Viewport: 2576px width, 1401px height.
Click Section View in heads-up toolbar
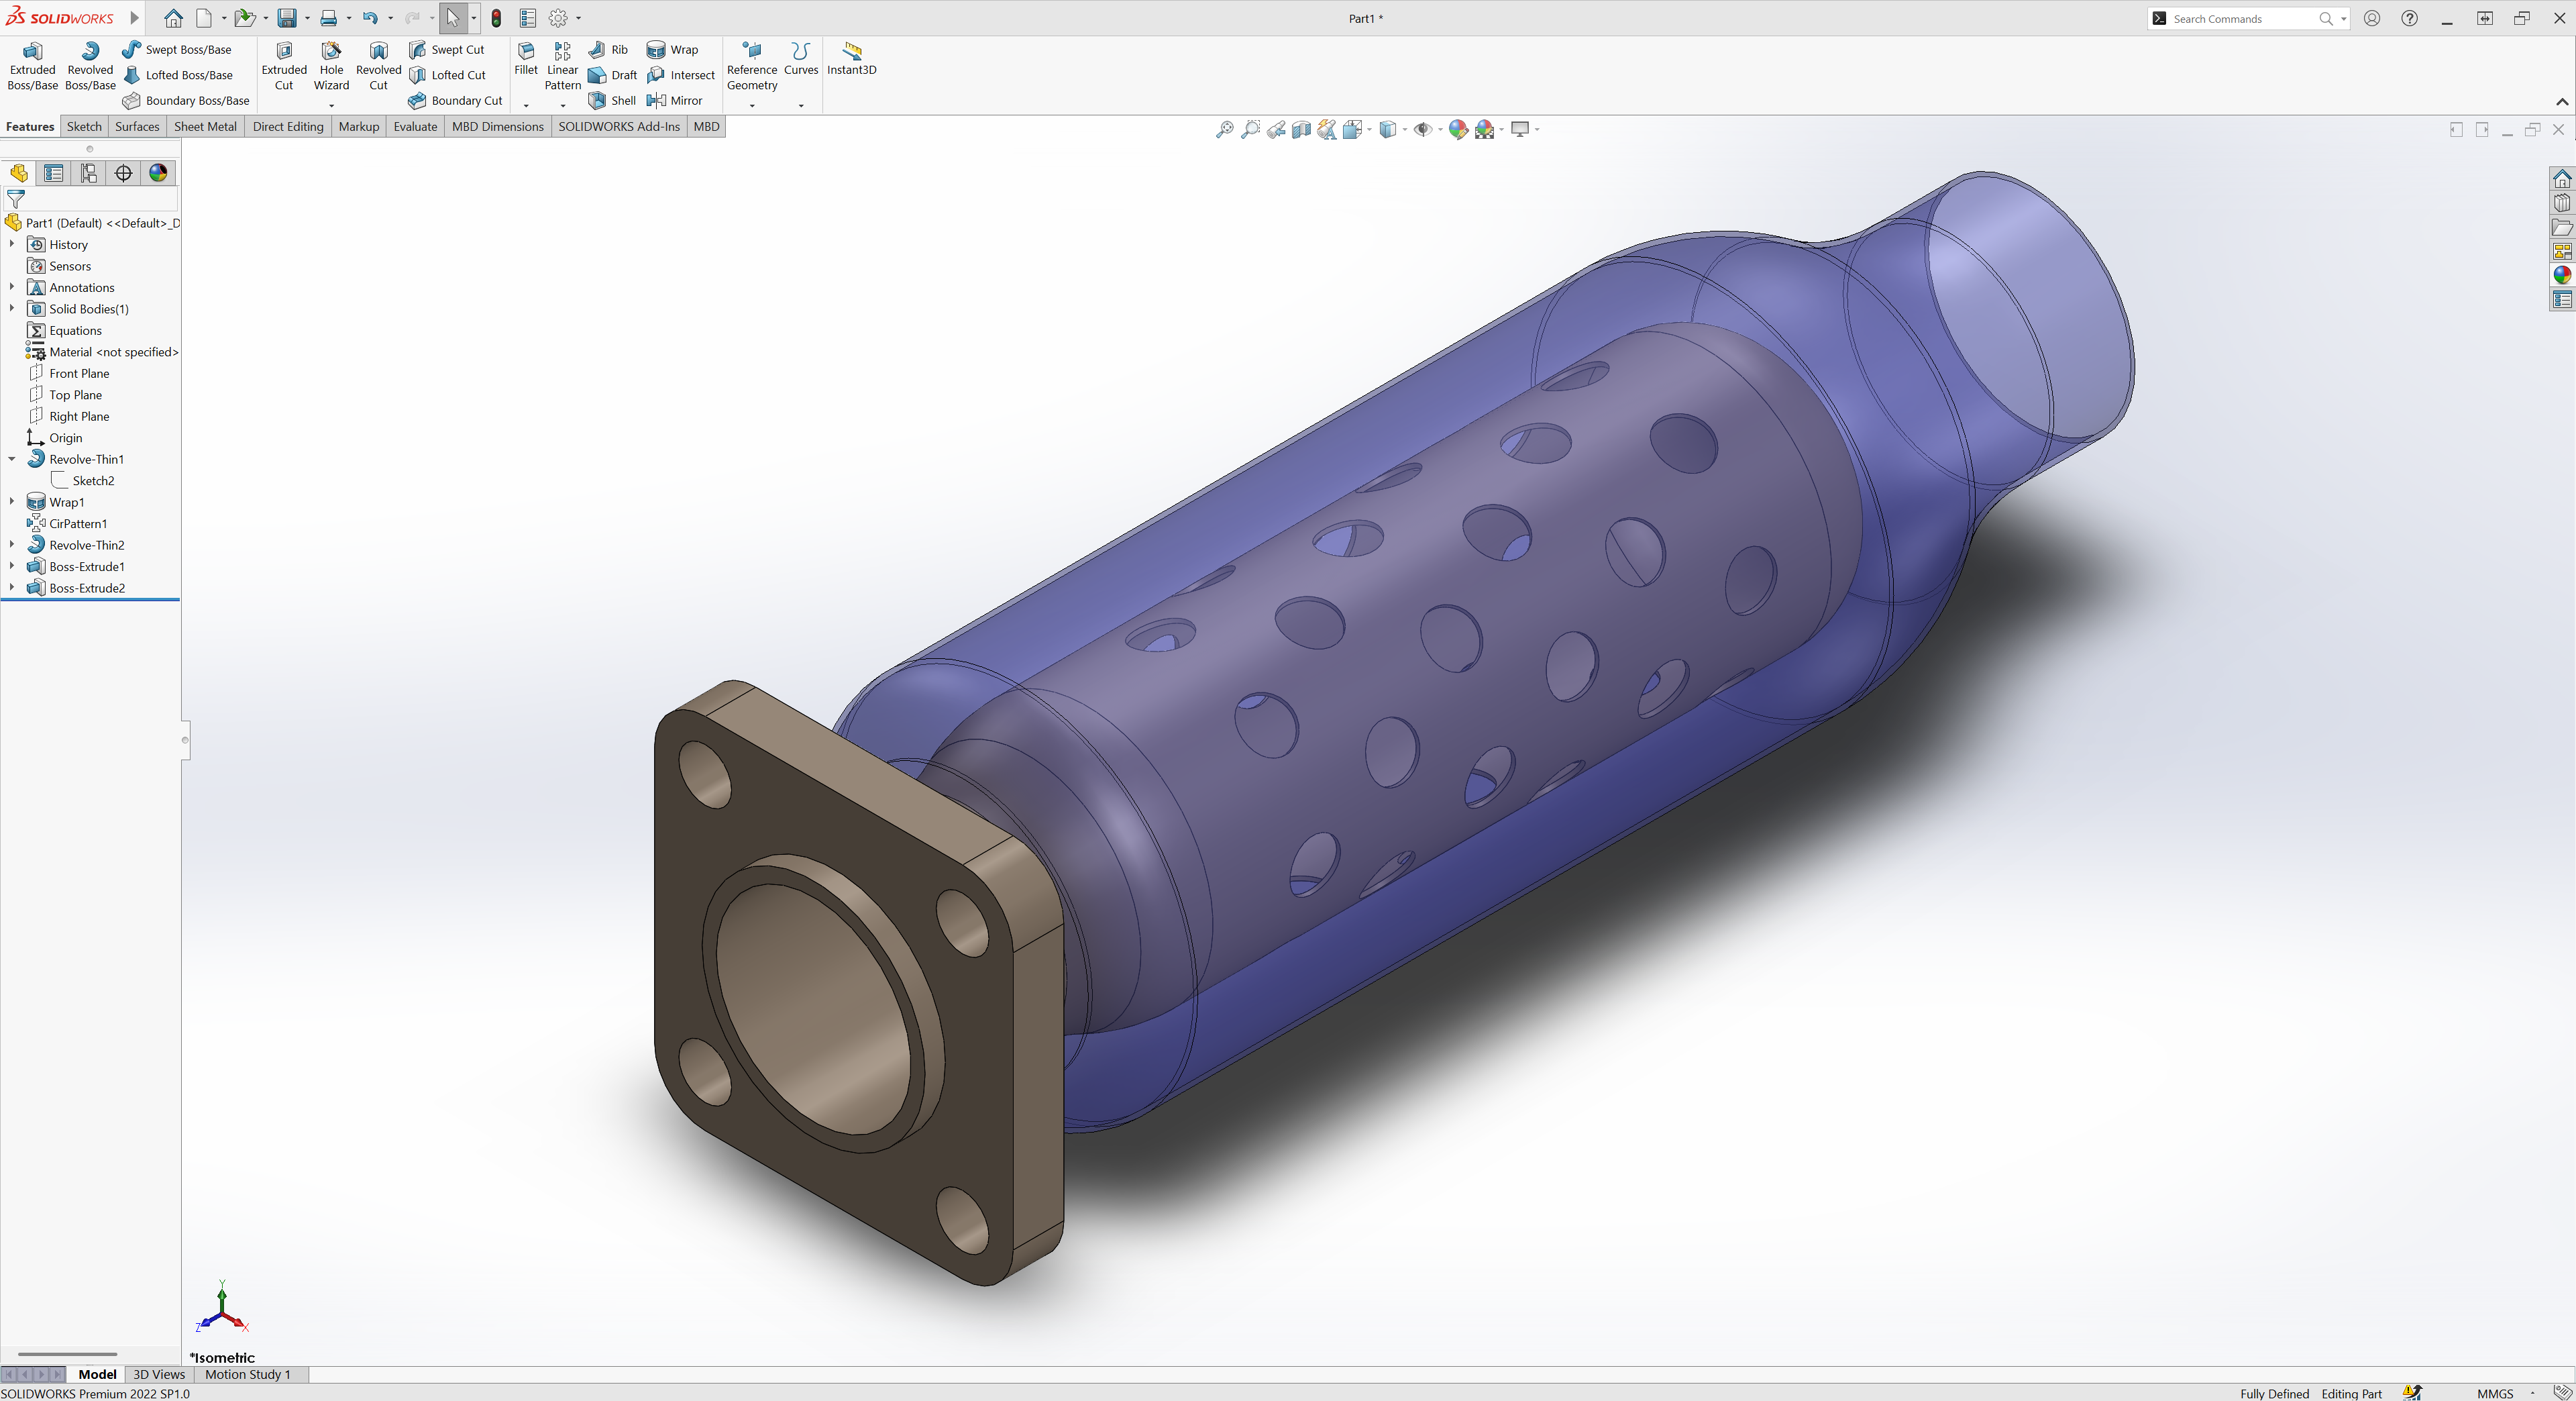point(1301,129)
